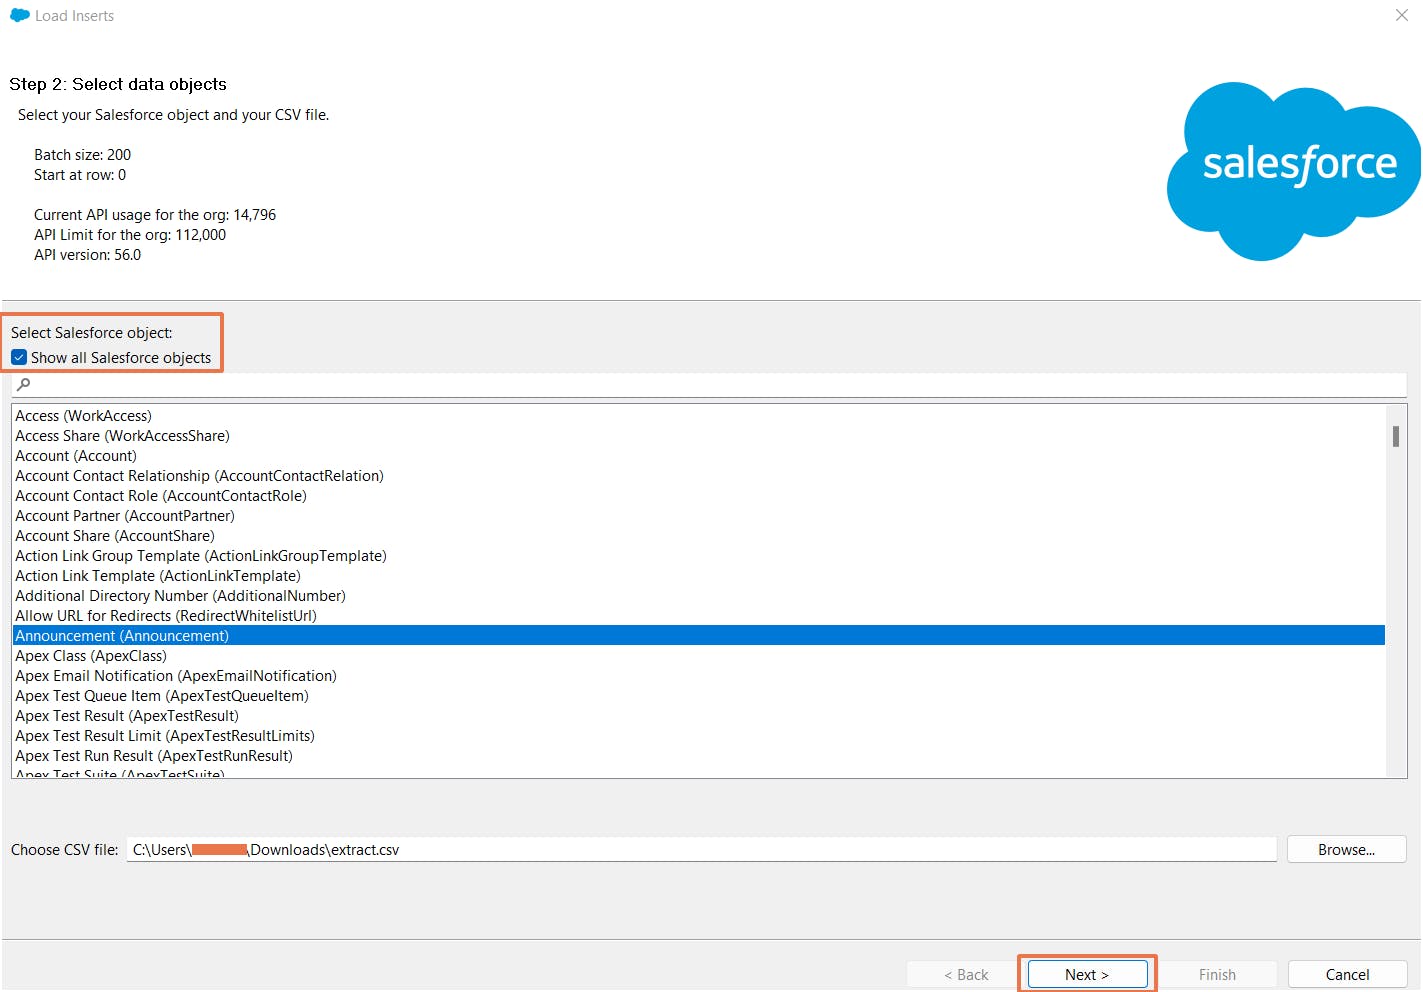Select Access (WorkAccess) object
The width and height of the screenshot is (1423, 992).
(x=698, y=415)
